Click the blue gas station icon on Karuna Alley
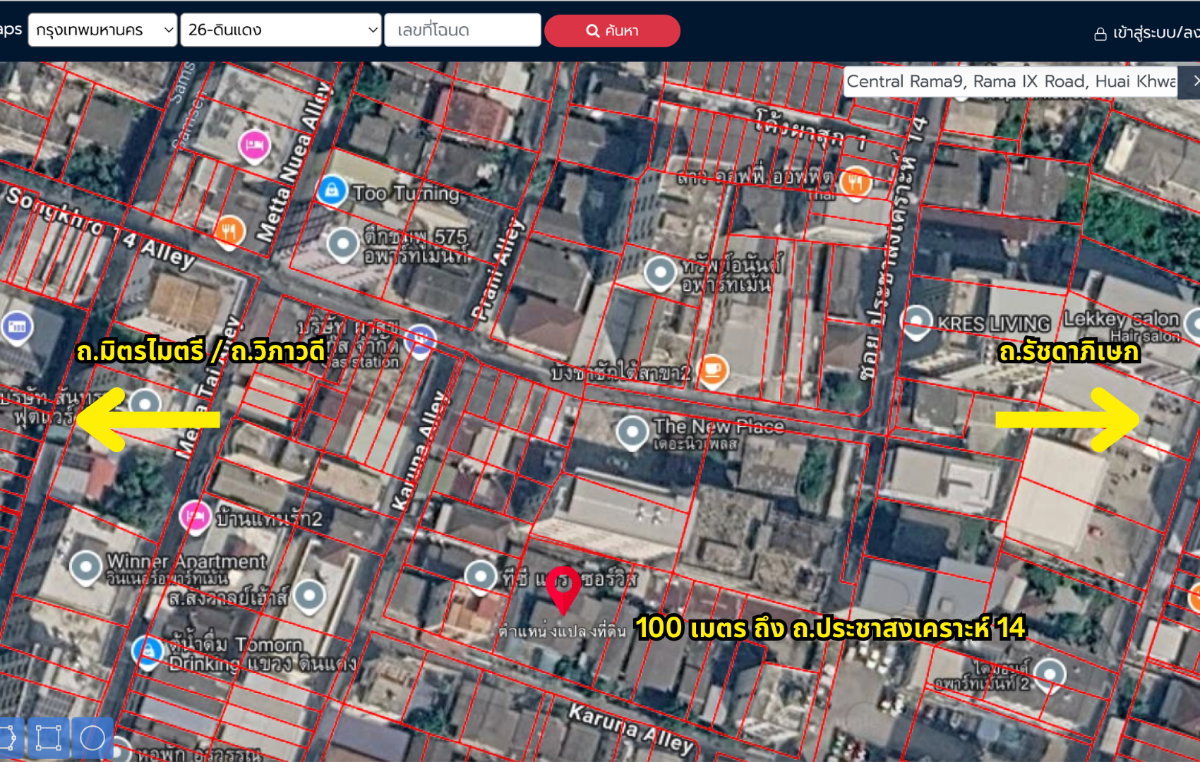This screenshot has width=1200, height=762. (419, 341)
